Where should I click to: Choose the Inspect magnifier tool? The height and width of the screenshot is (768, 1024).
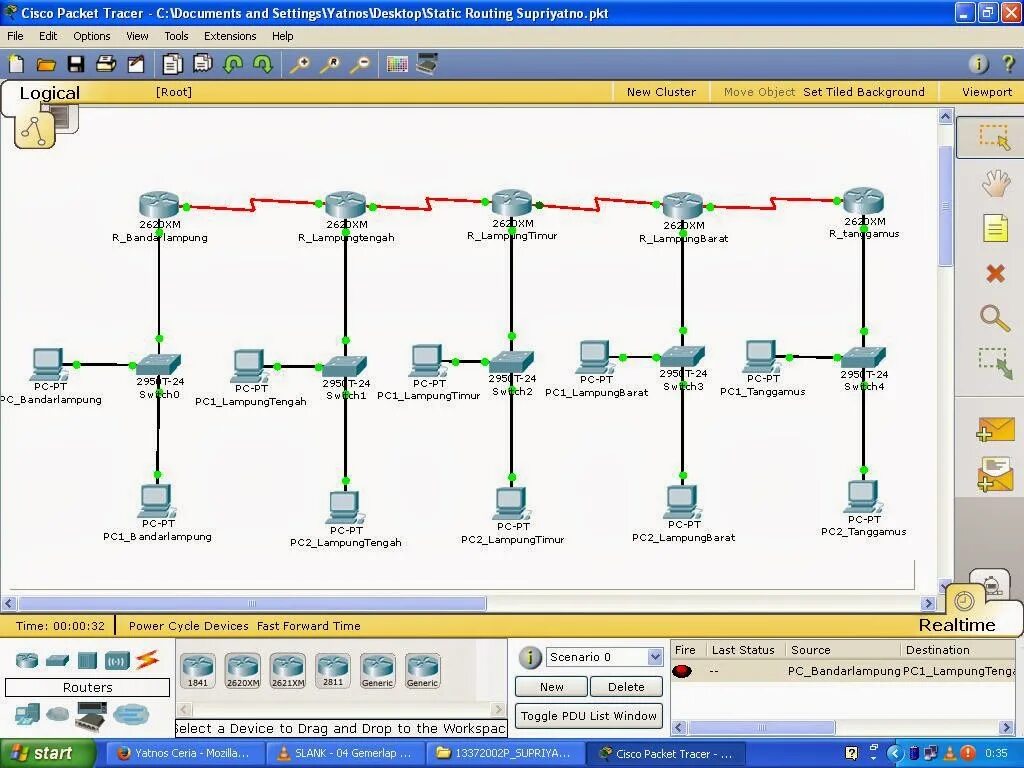click(x=995, y=318)
